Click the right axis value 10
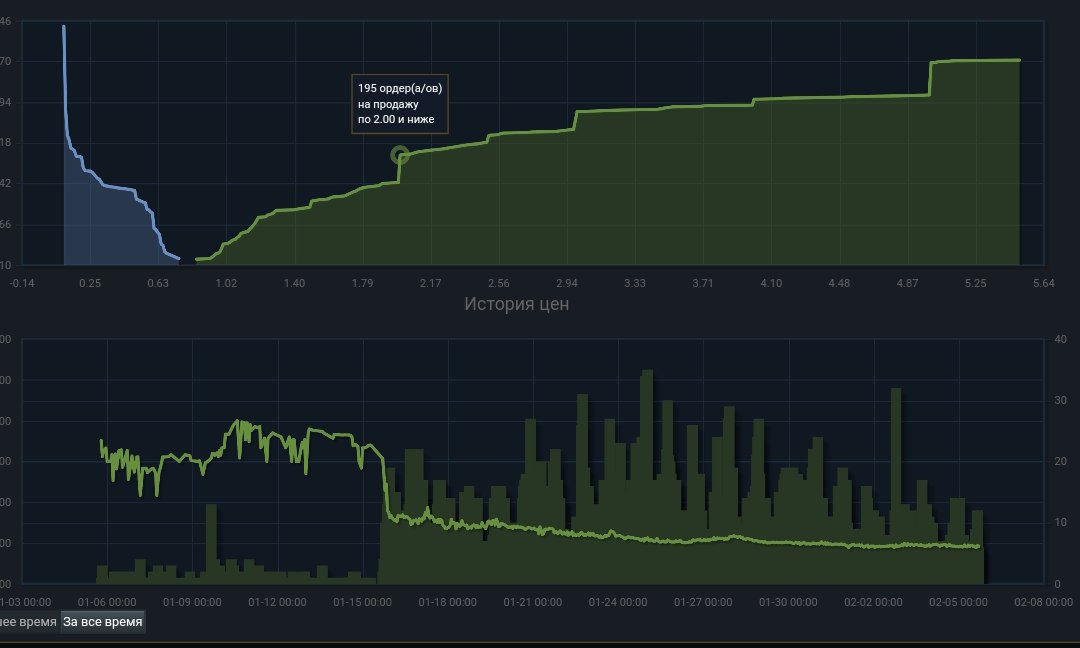This screenshot has height=648, width=1080. point(1061,523)
